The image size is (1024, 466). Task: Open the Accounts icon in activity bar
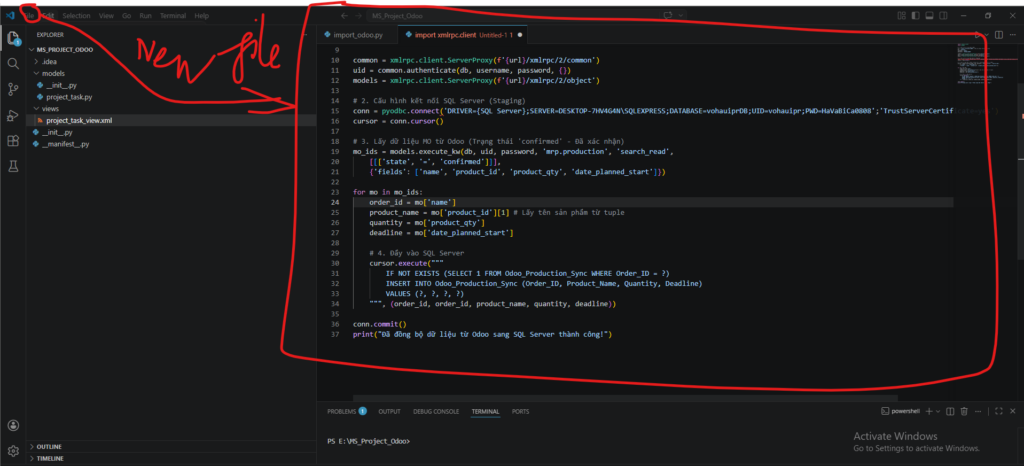tap(13, 425)
